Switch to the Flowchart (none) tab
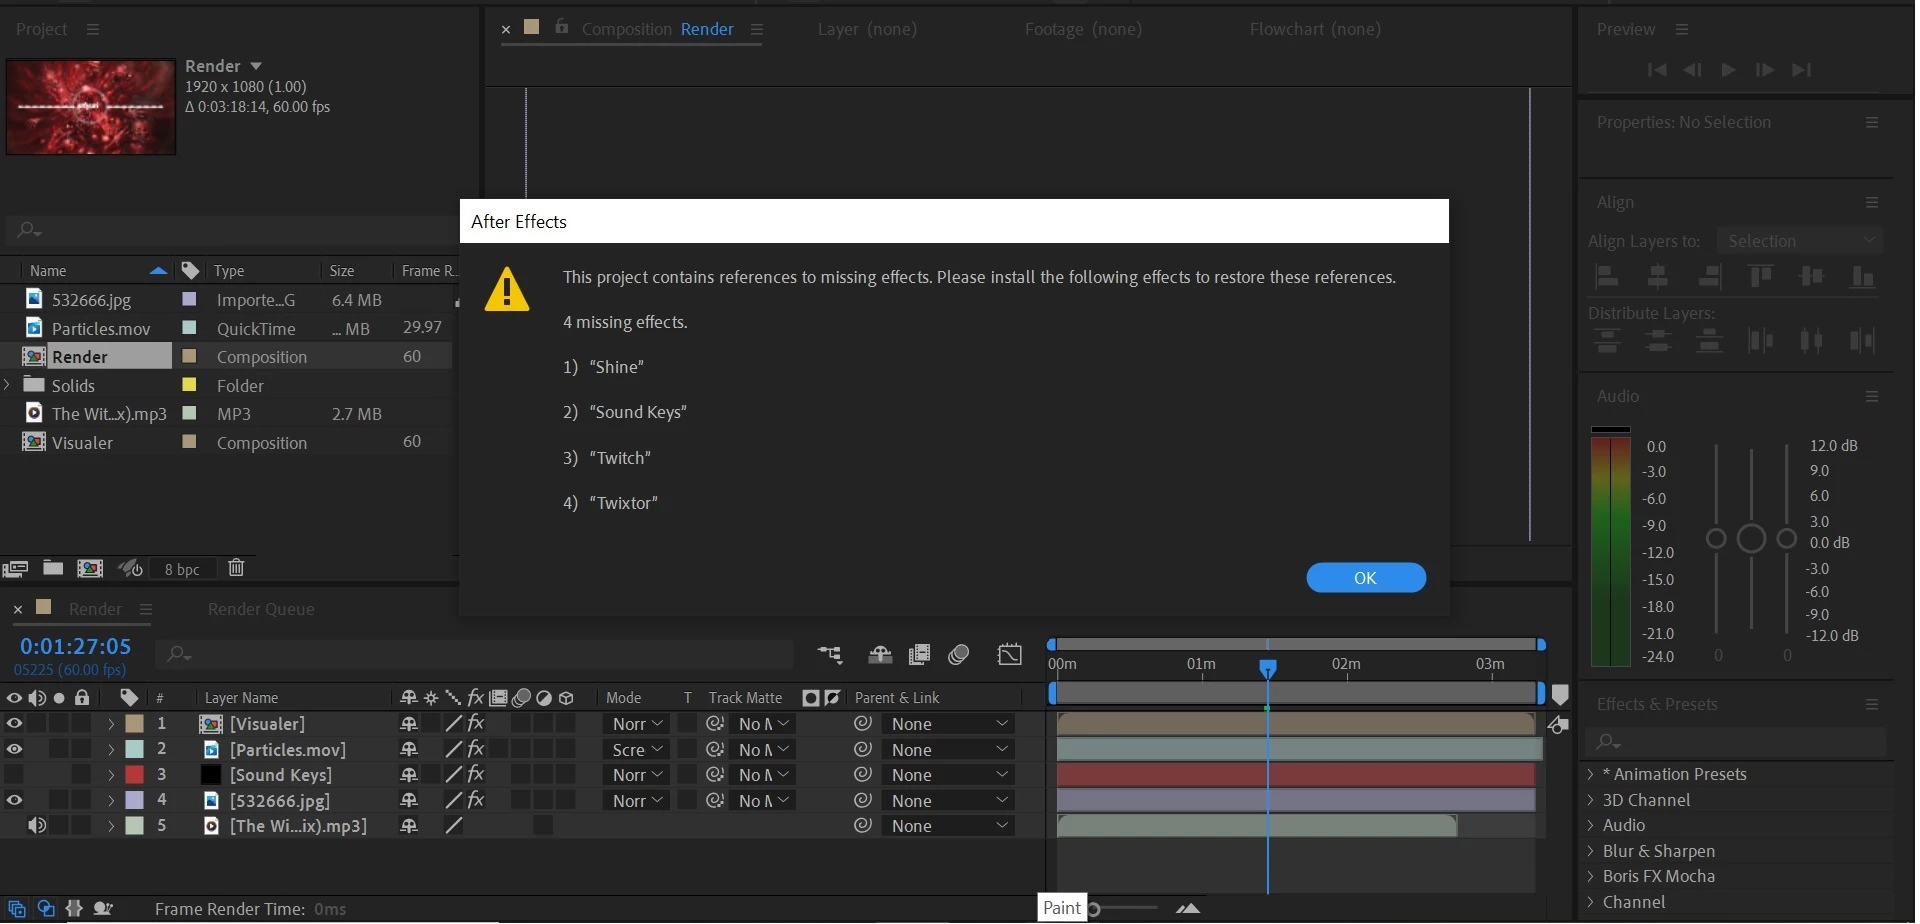This screenshot has width=1920, height=924. [1315, 29]
